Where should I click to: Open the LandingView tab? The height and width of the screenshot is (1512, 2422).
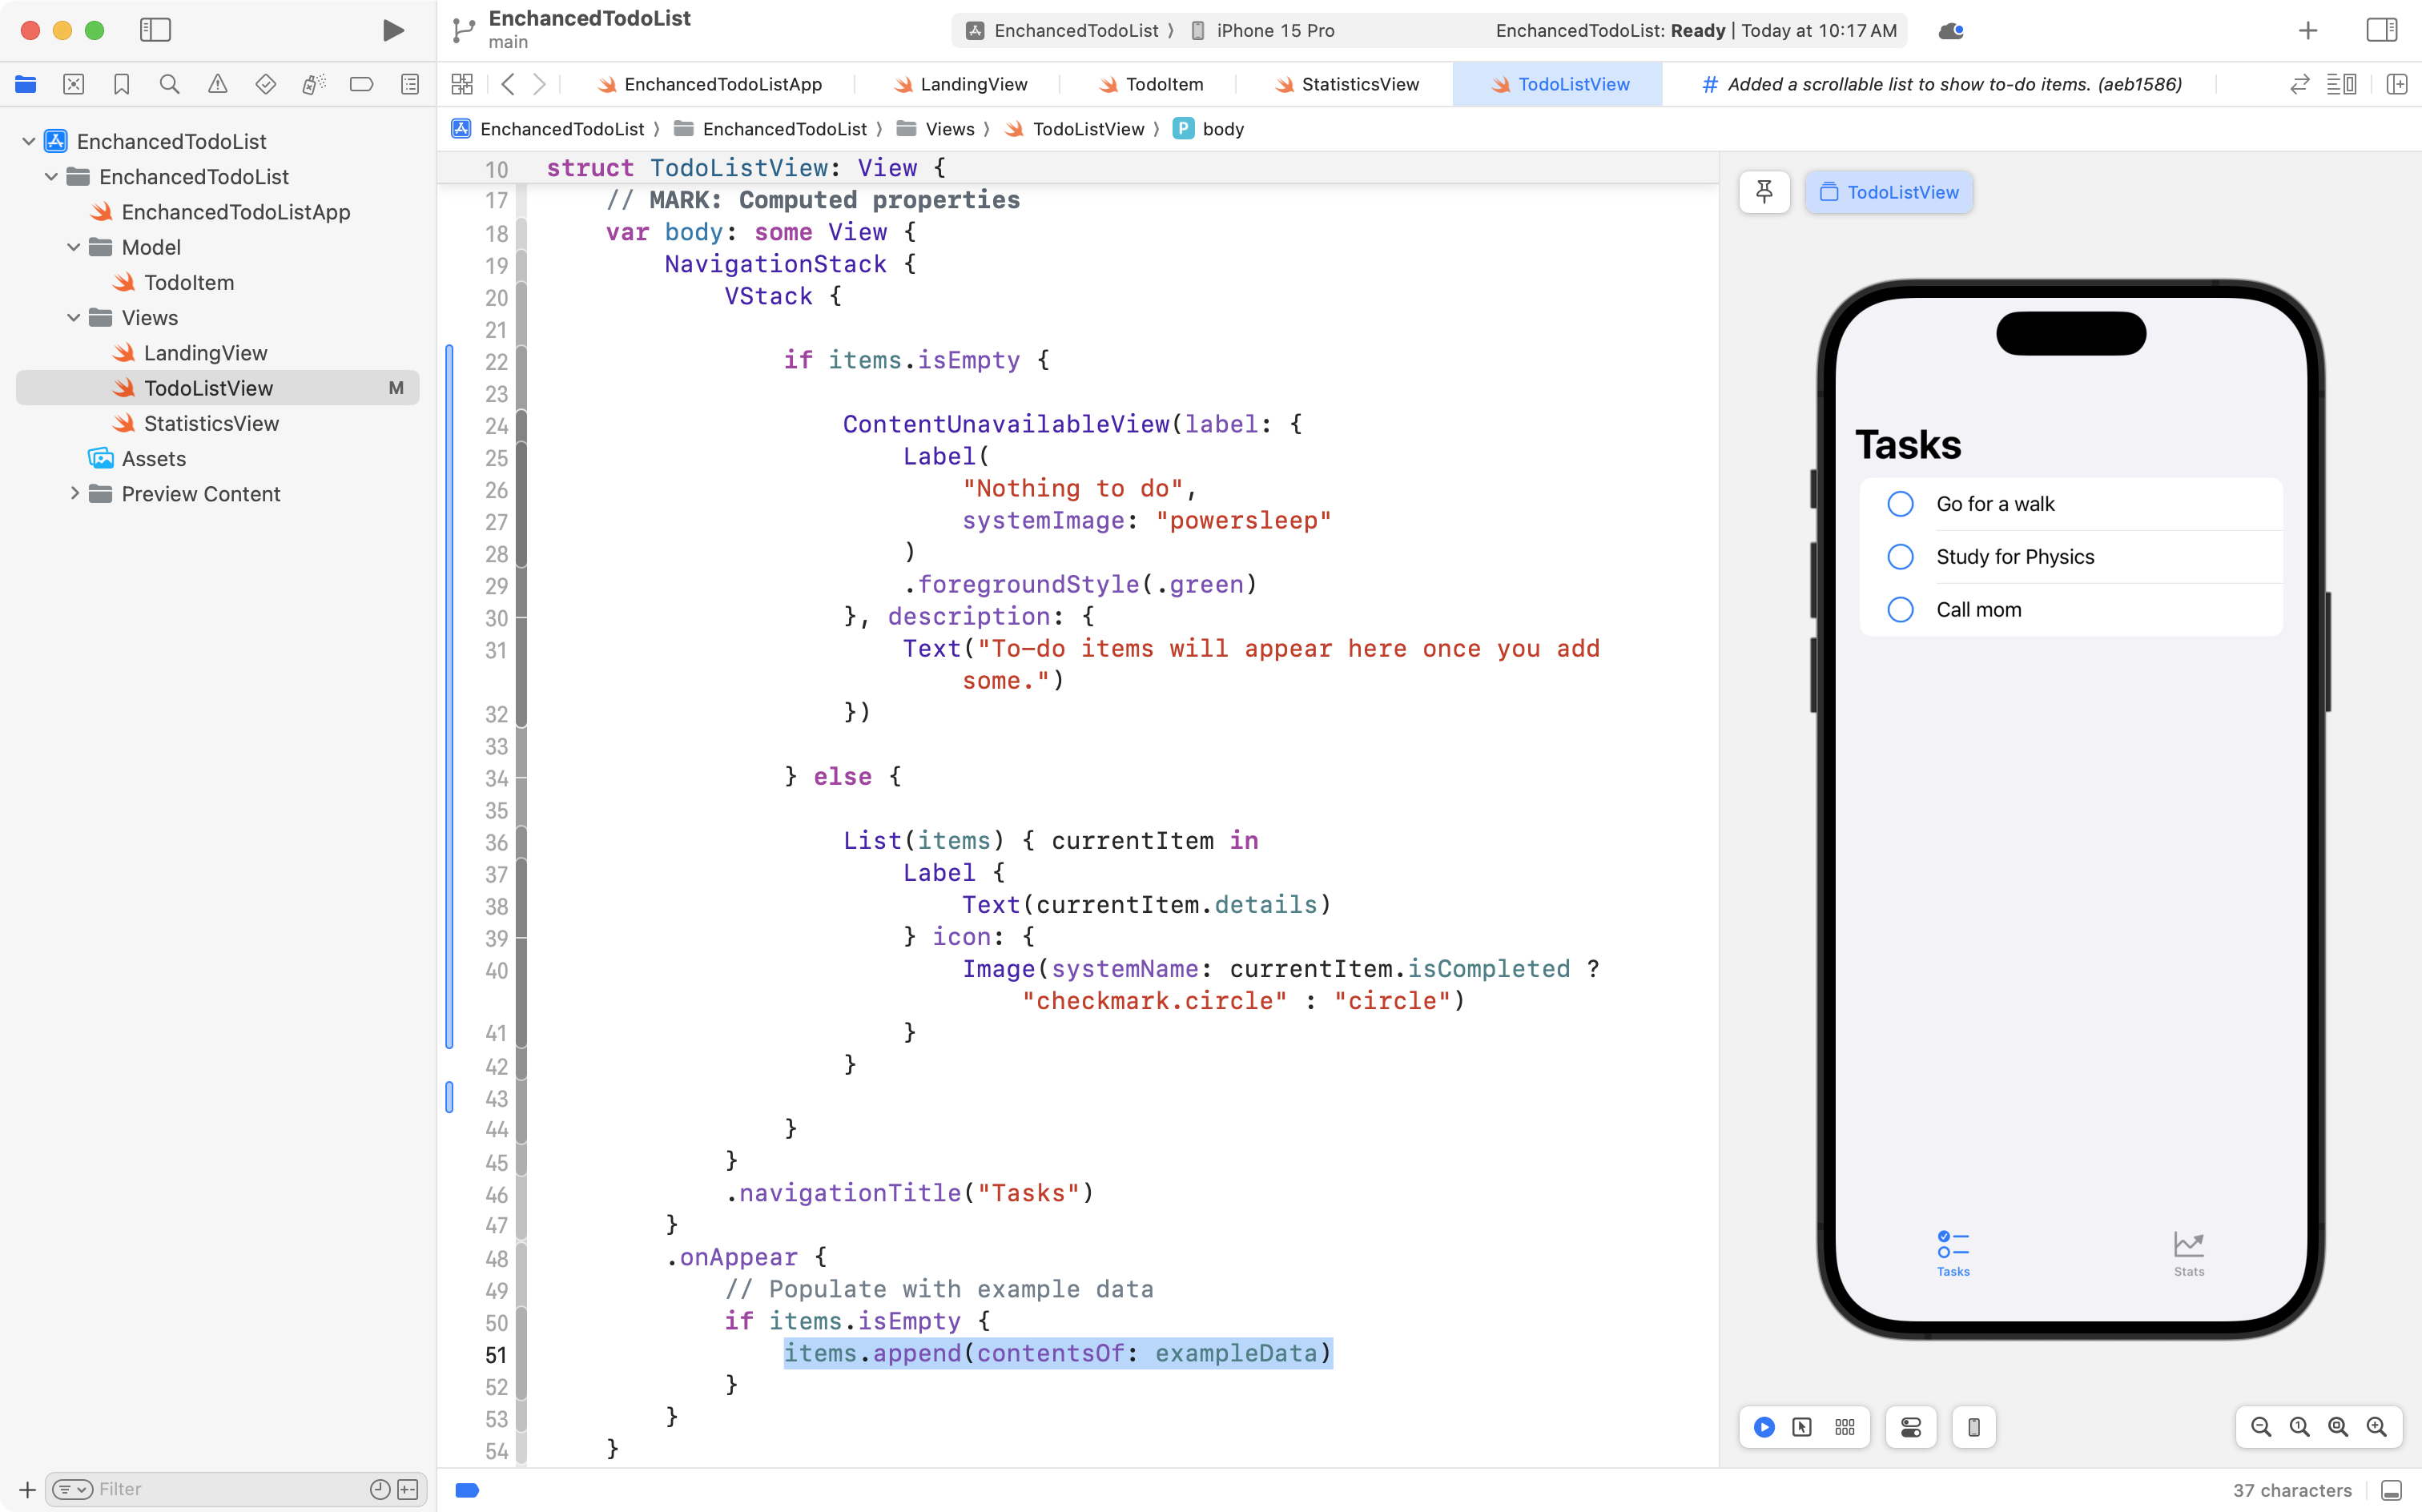[973, 84]
